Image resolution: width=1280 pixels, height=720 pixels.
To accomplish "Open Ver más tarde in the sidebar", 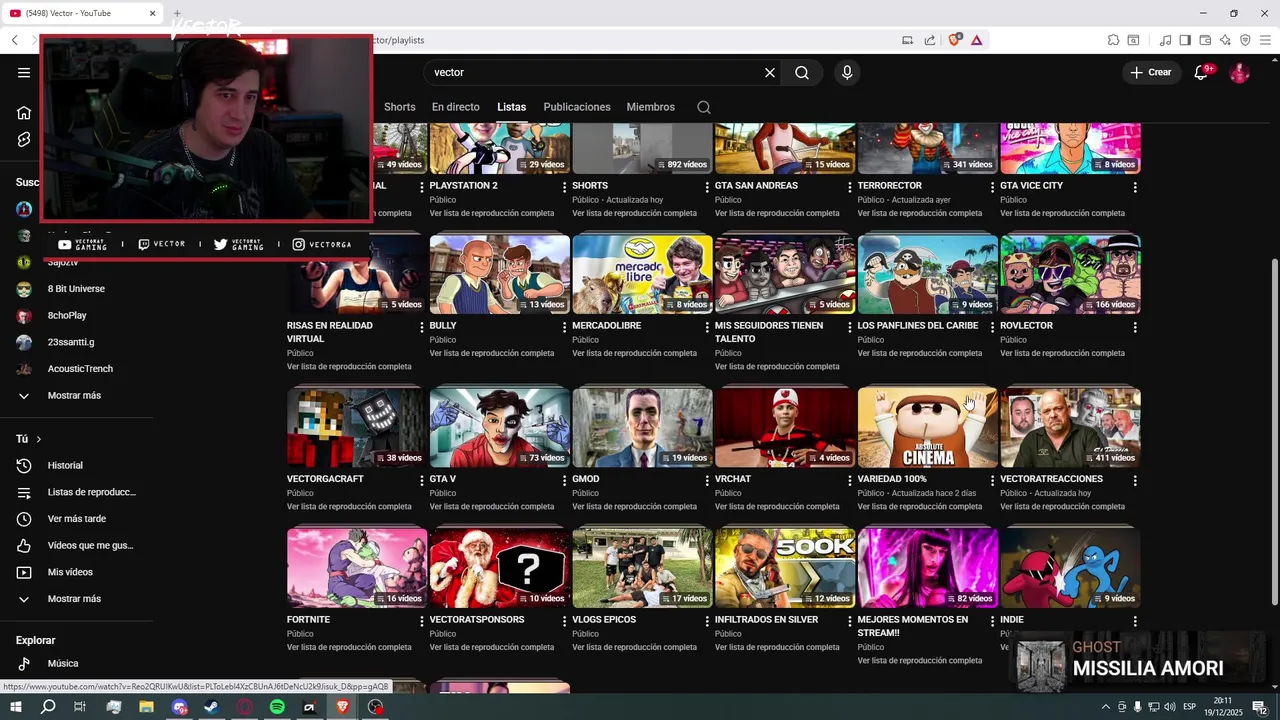I will (76, 519).
